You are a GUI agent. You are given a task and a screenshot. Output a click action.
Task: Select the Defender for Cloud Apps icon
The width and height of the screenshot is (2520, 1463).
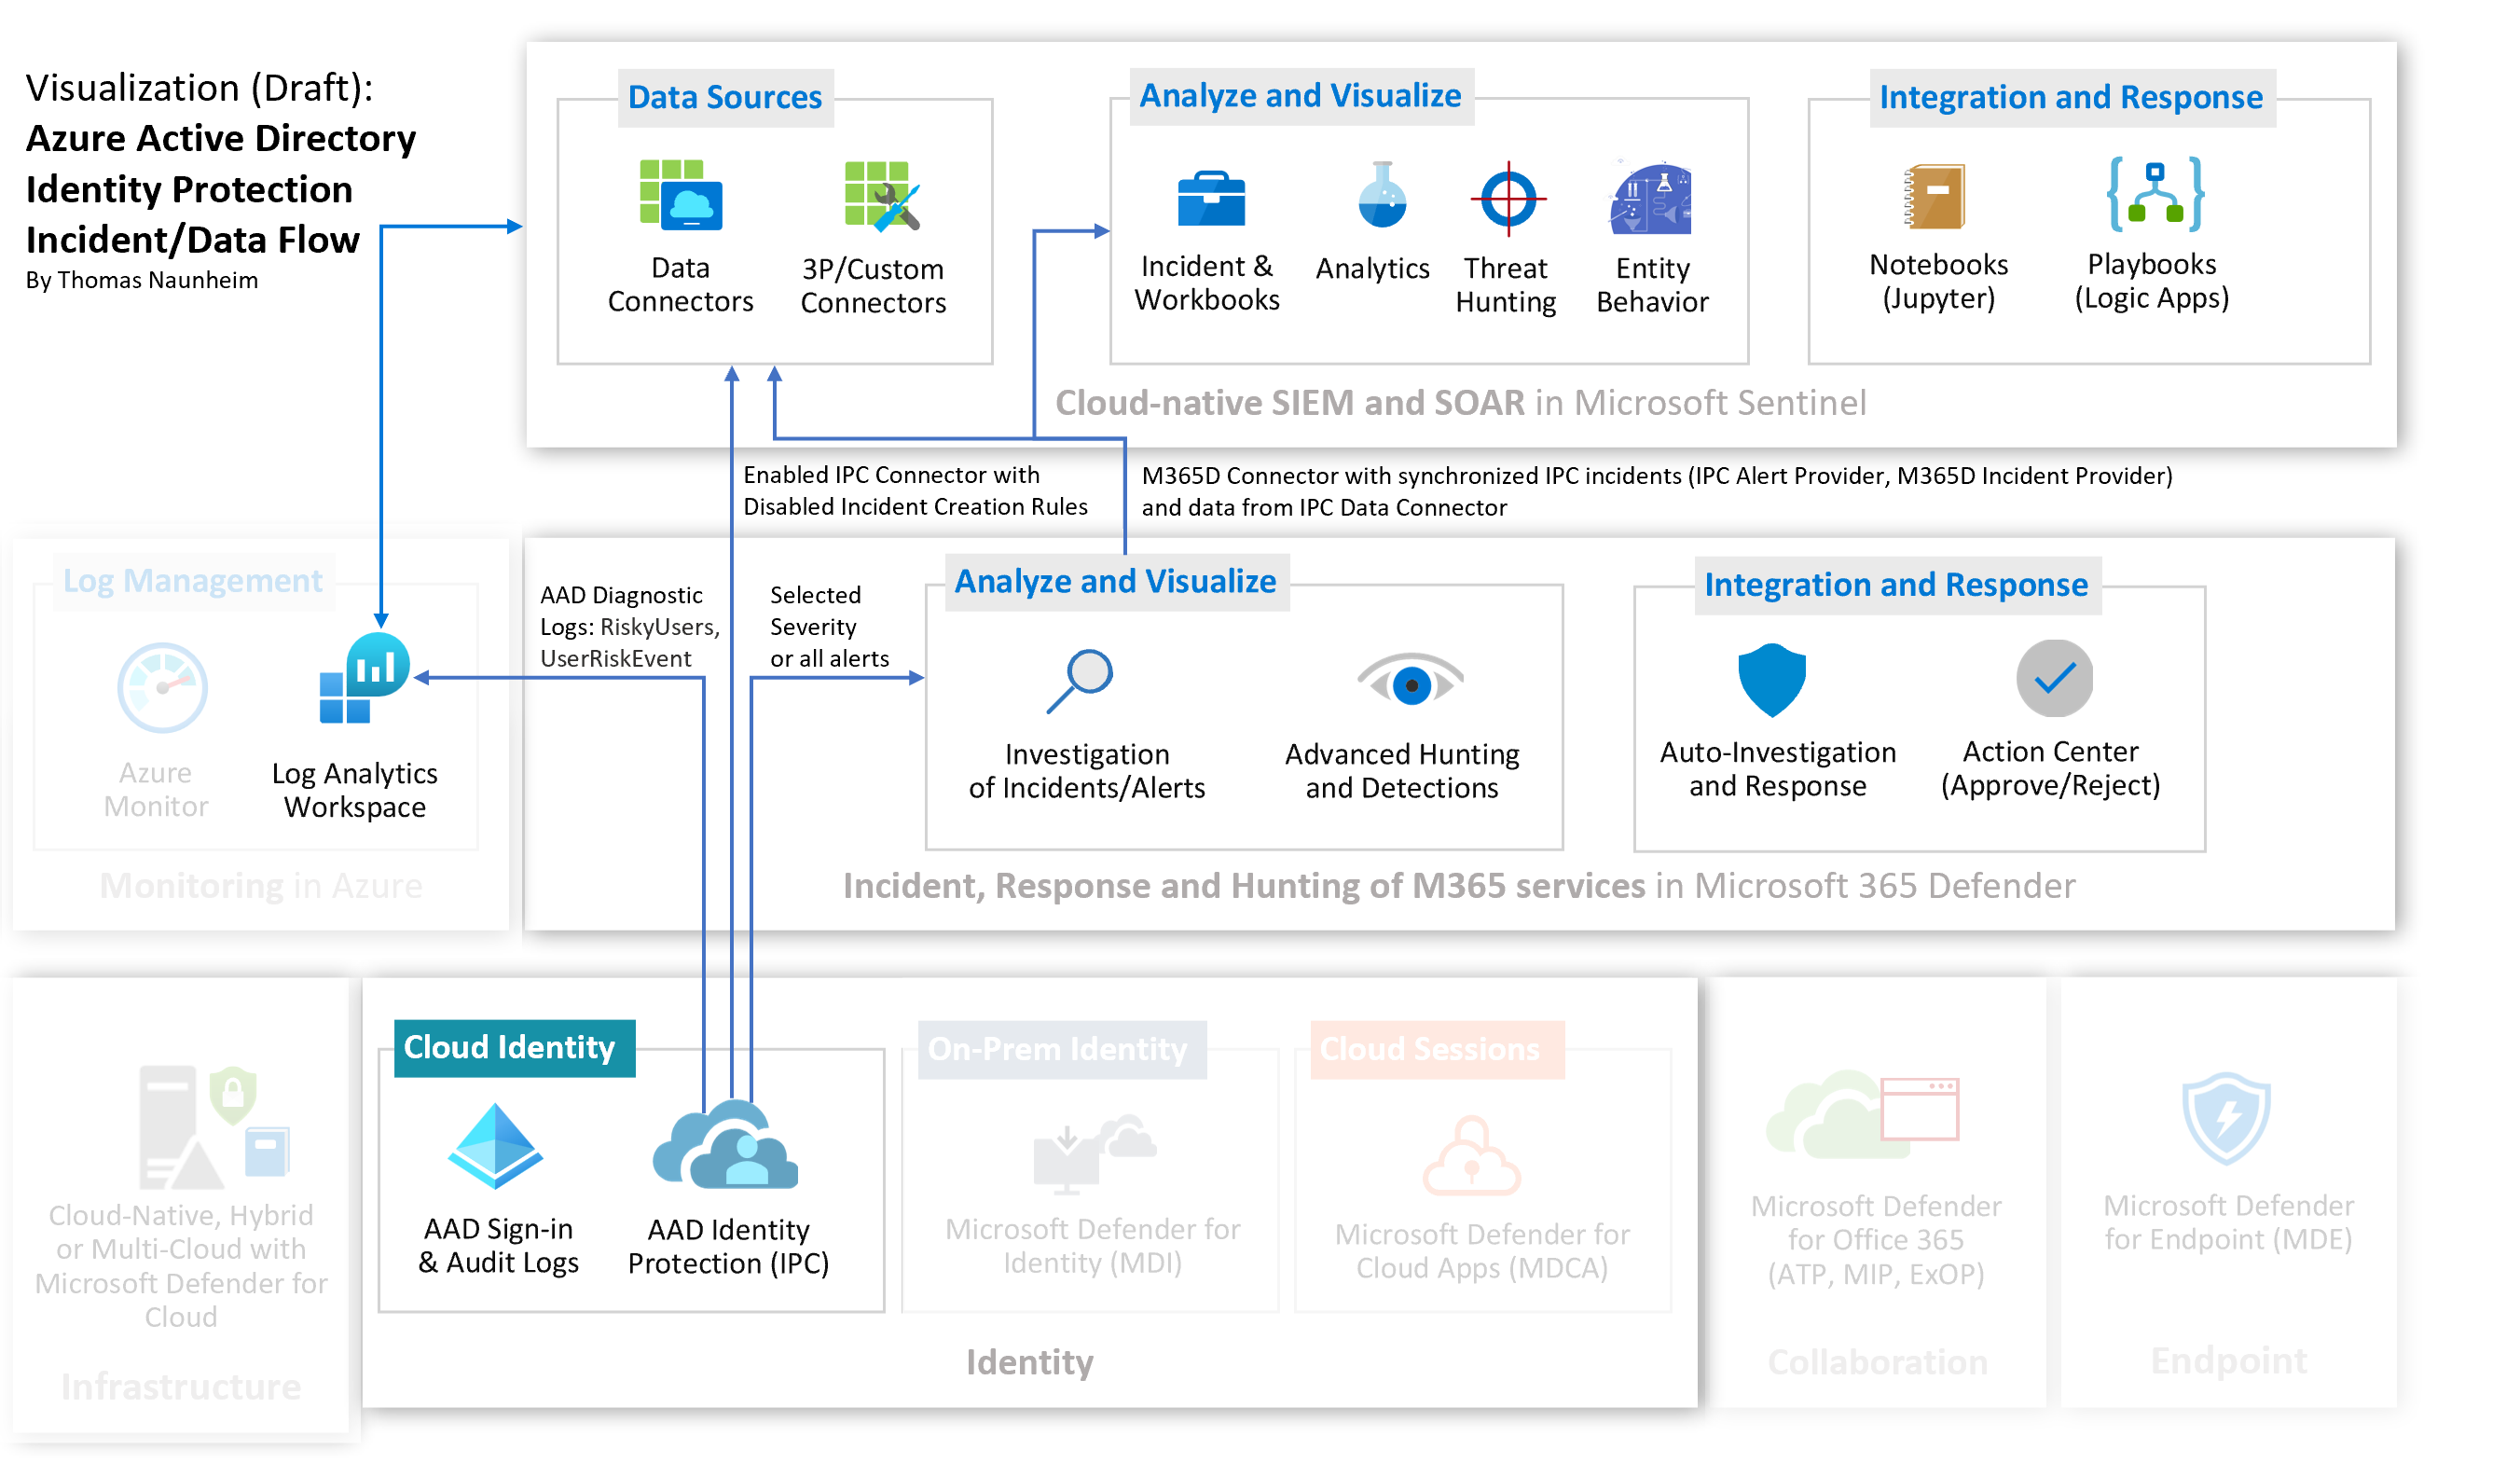click(1472, 1156)
